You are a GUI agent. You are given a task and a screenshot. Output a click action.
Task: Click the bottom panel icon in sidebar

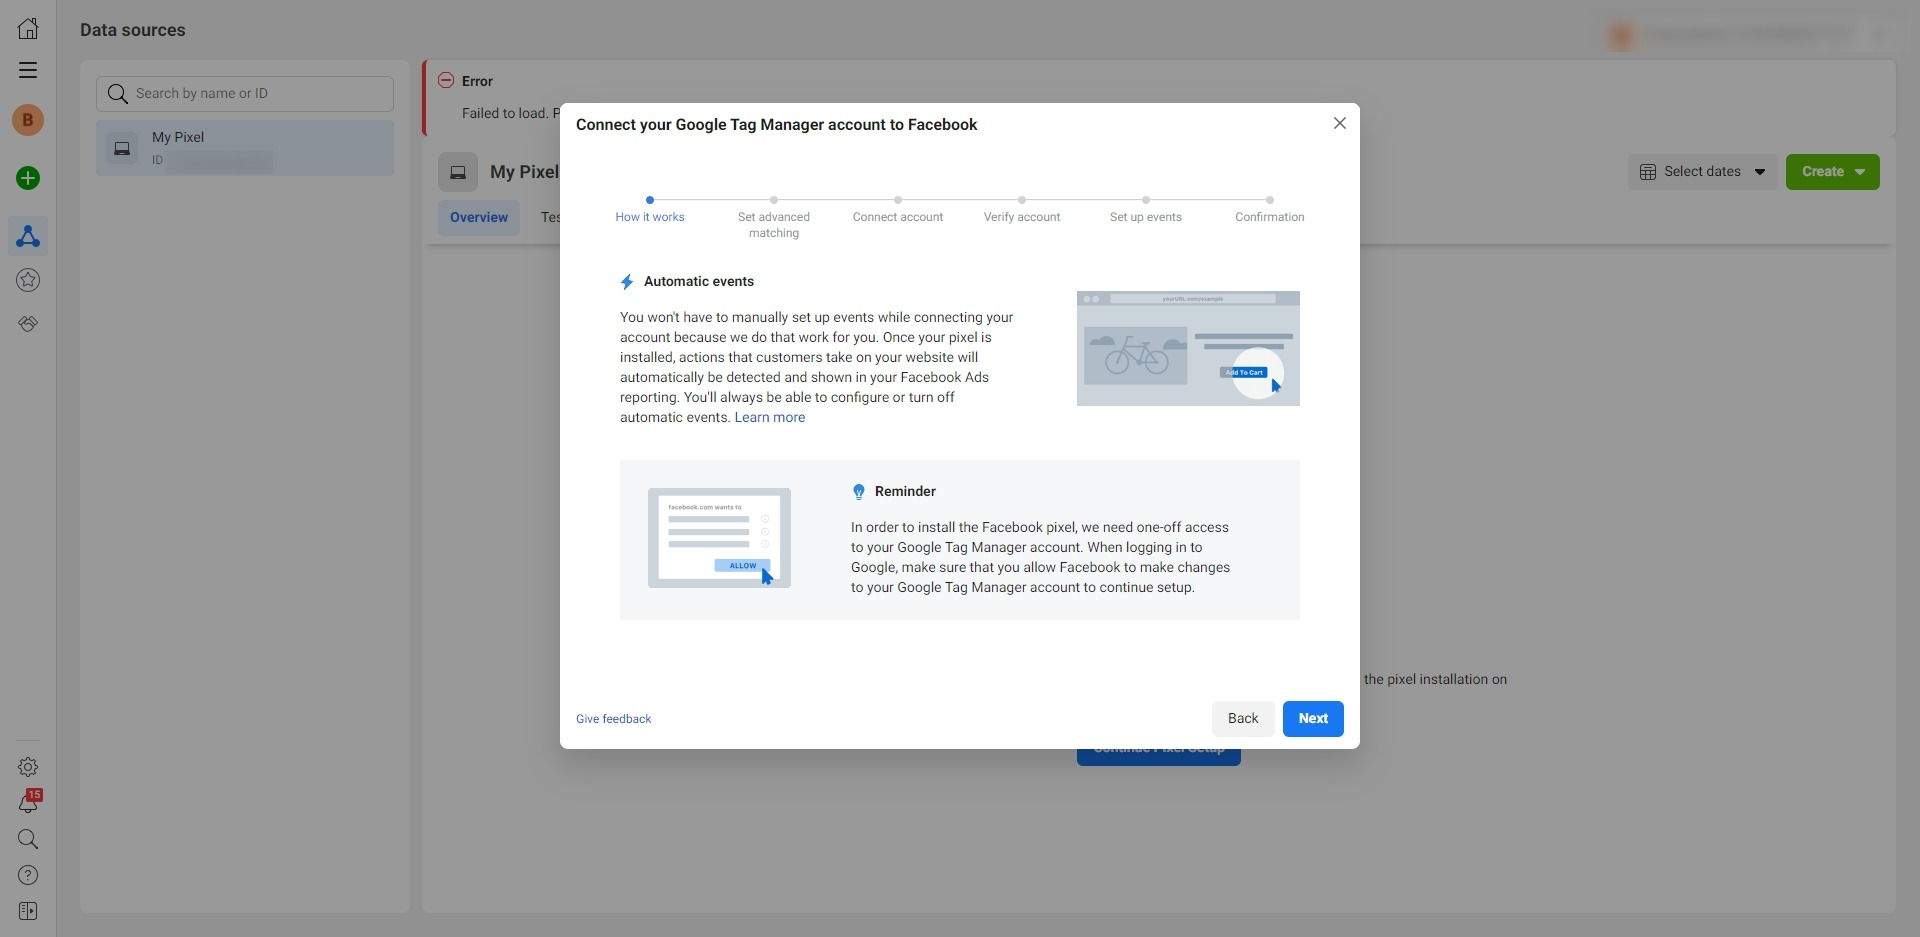click(x=28, y=911)
